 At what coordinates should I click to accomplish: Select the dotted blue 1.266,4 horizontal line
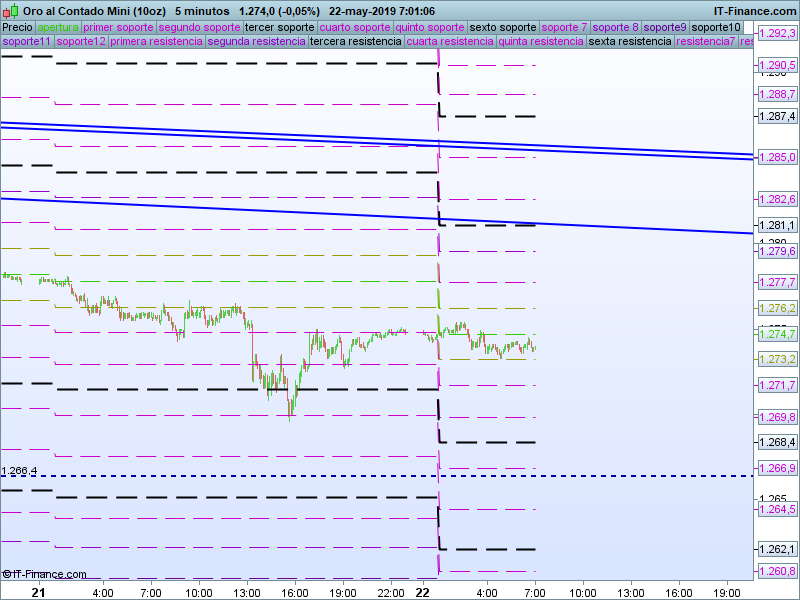click(377, 476)
